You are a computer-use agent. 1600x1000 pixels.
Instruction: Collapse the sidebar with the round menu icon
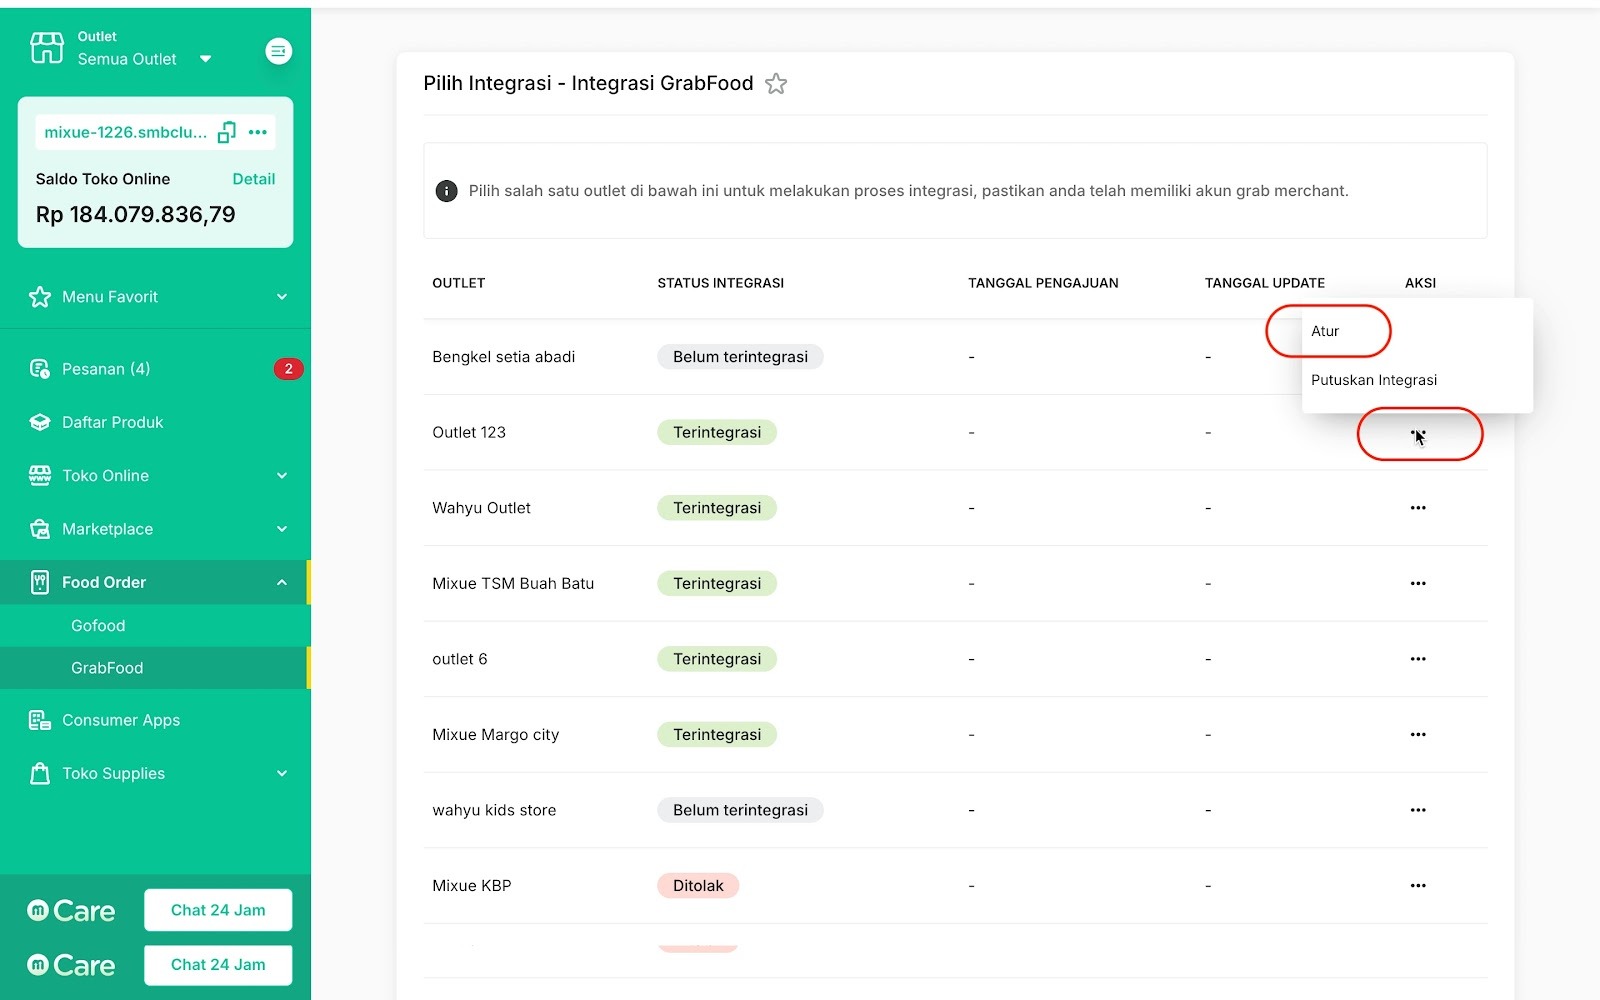tap(278, 51)
